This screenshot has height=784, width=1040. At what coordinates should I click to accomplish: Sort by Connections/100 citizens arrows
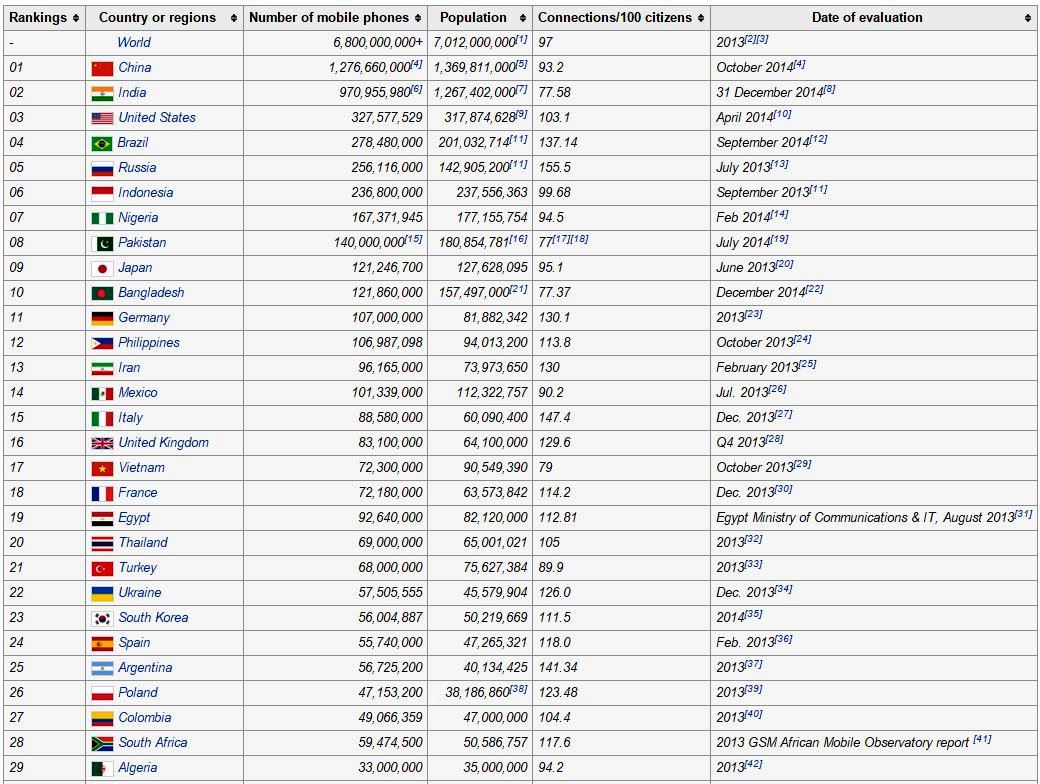tap(700, 18)
